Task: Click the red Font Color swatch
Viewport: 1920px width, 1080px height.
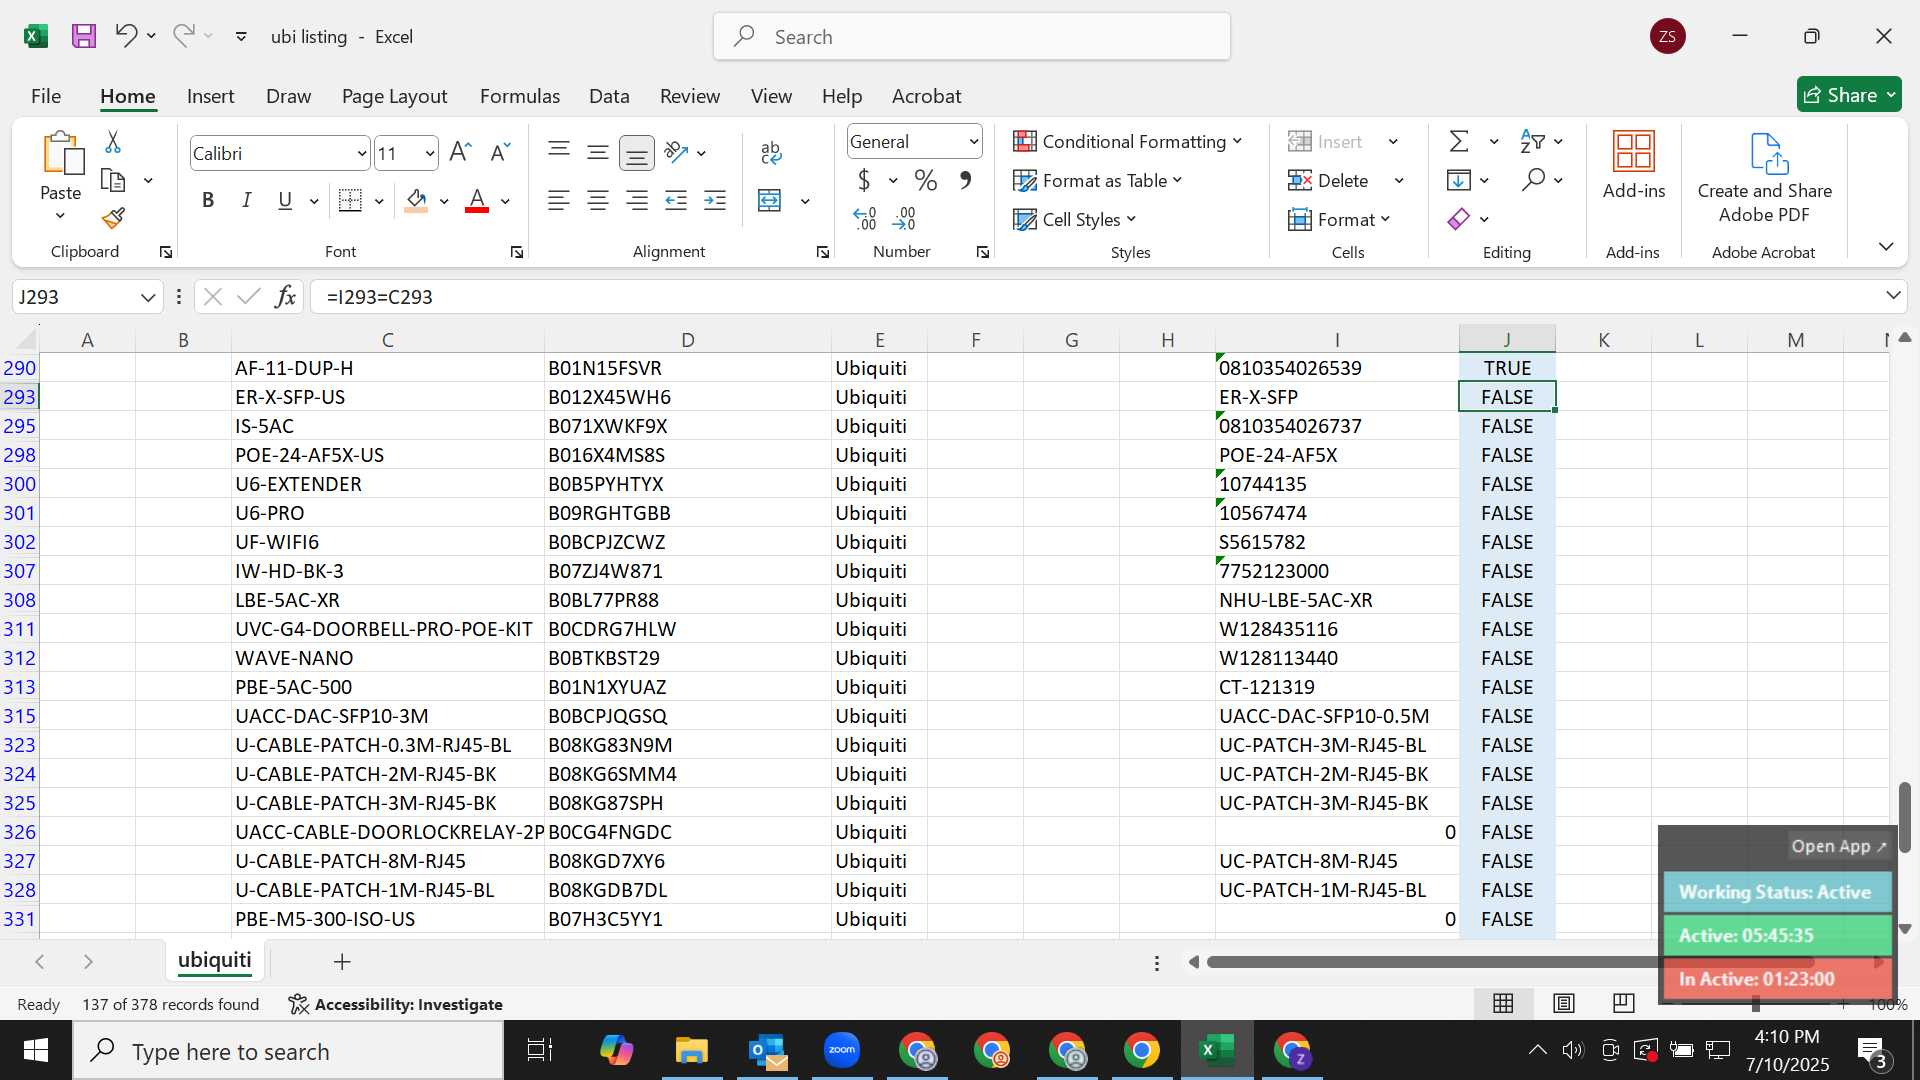Action: [x=478, y=200]
